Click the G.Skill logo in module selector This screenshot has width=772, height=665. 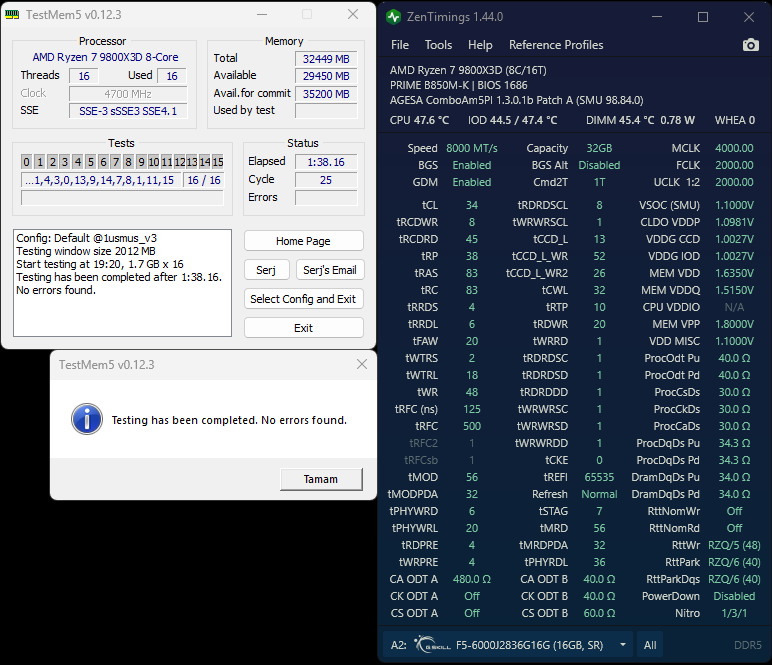(x=432, y=645)
